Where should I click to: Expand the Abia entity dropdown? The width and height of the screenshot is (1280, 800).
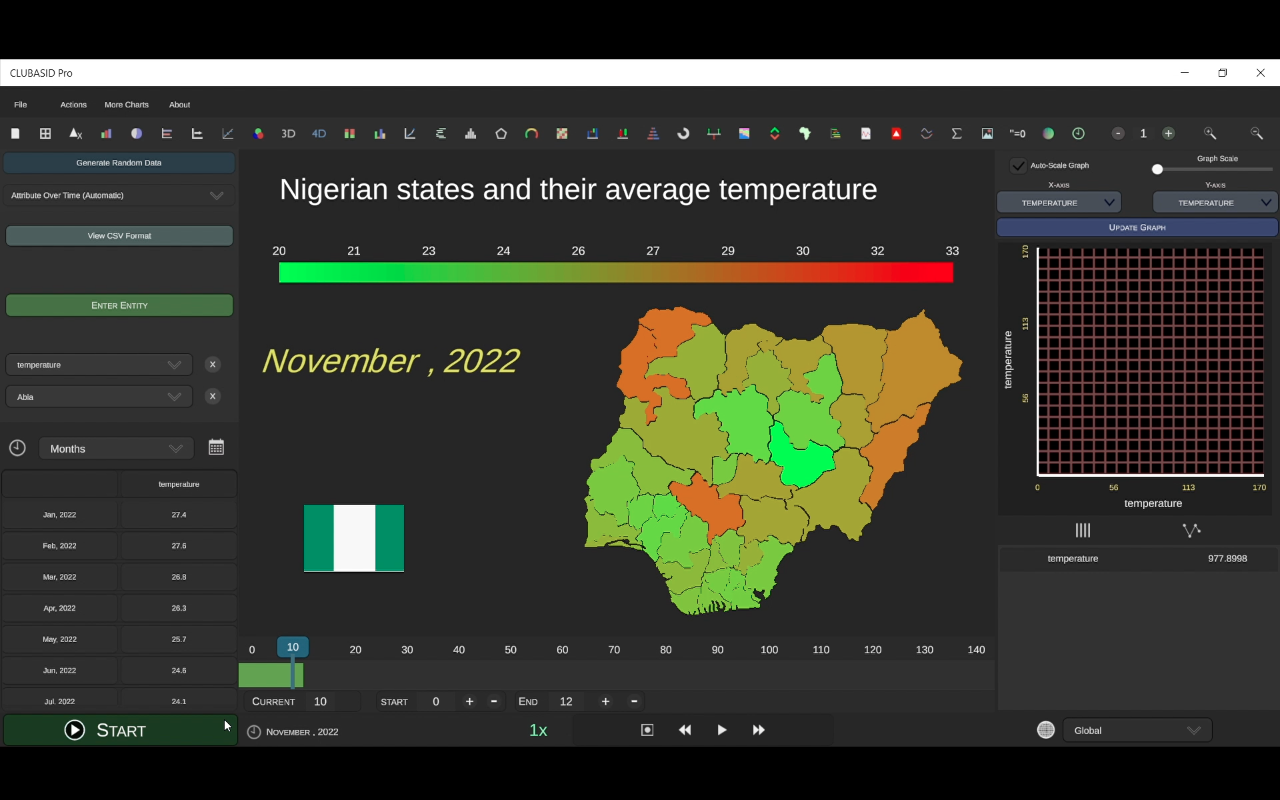point(99,397)
